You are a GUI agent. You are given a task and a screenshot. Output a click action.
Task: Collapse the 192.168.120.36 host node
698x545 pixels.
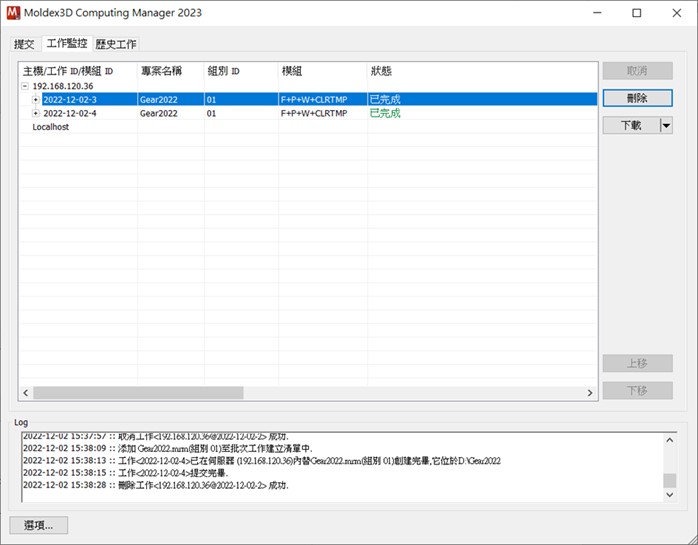(x=25, y=86)
